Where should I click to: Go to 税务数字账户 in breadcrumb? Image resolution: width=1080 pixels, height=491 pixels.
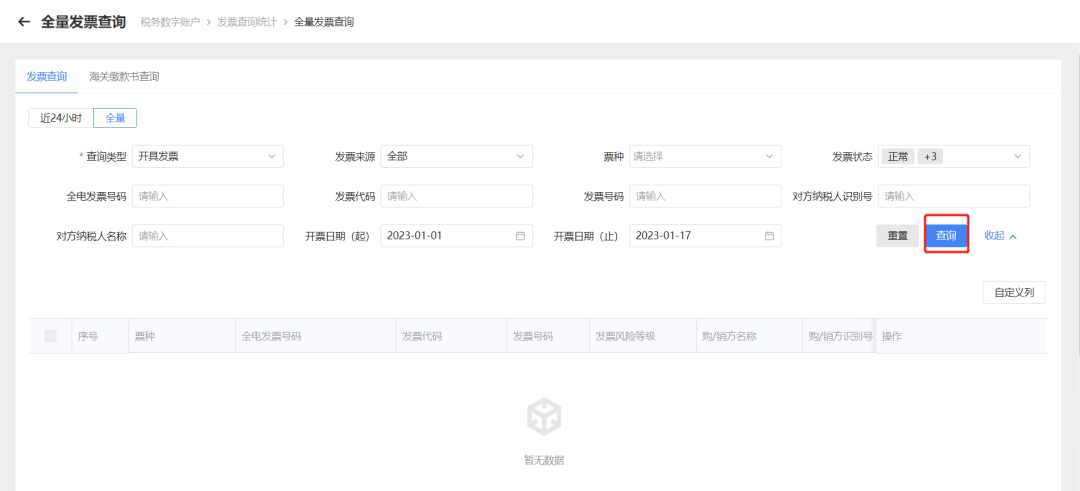[x=169, y=22]
